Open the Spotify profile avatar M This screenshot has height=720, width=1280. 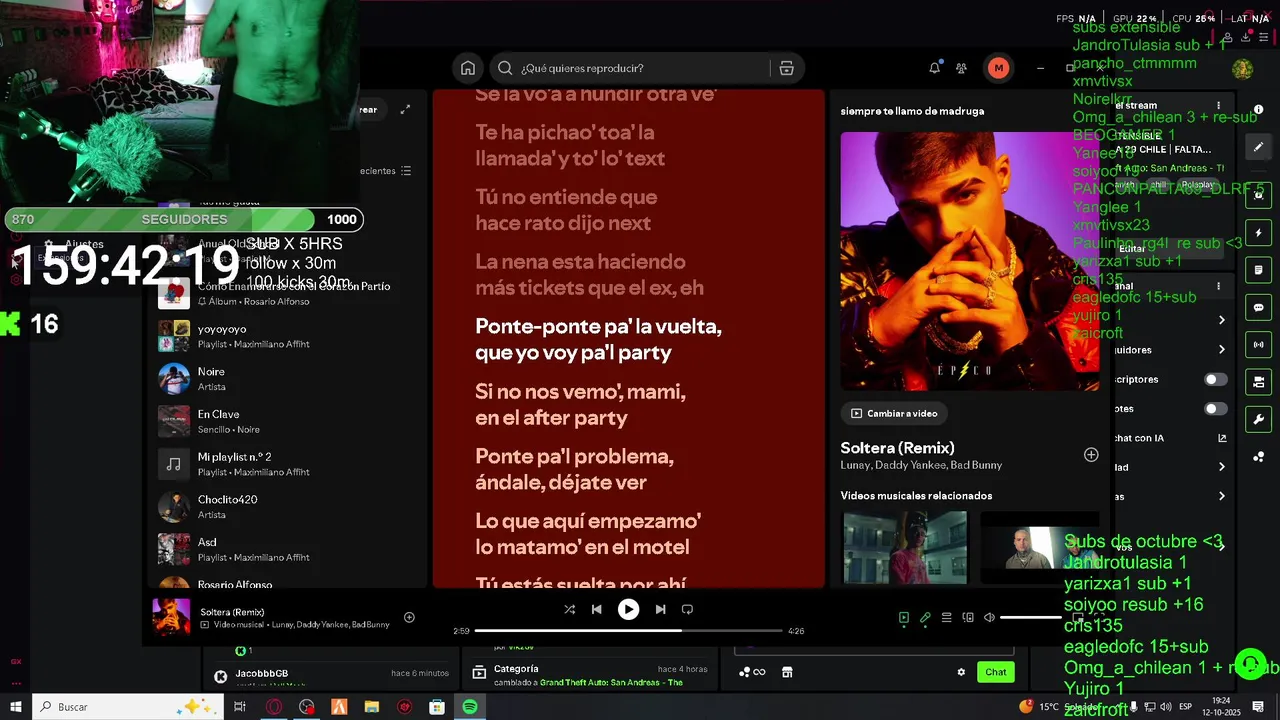click(998, 68)
